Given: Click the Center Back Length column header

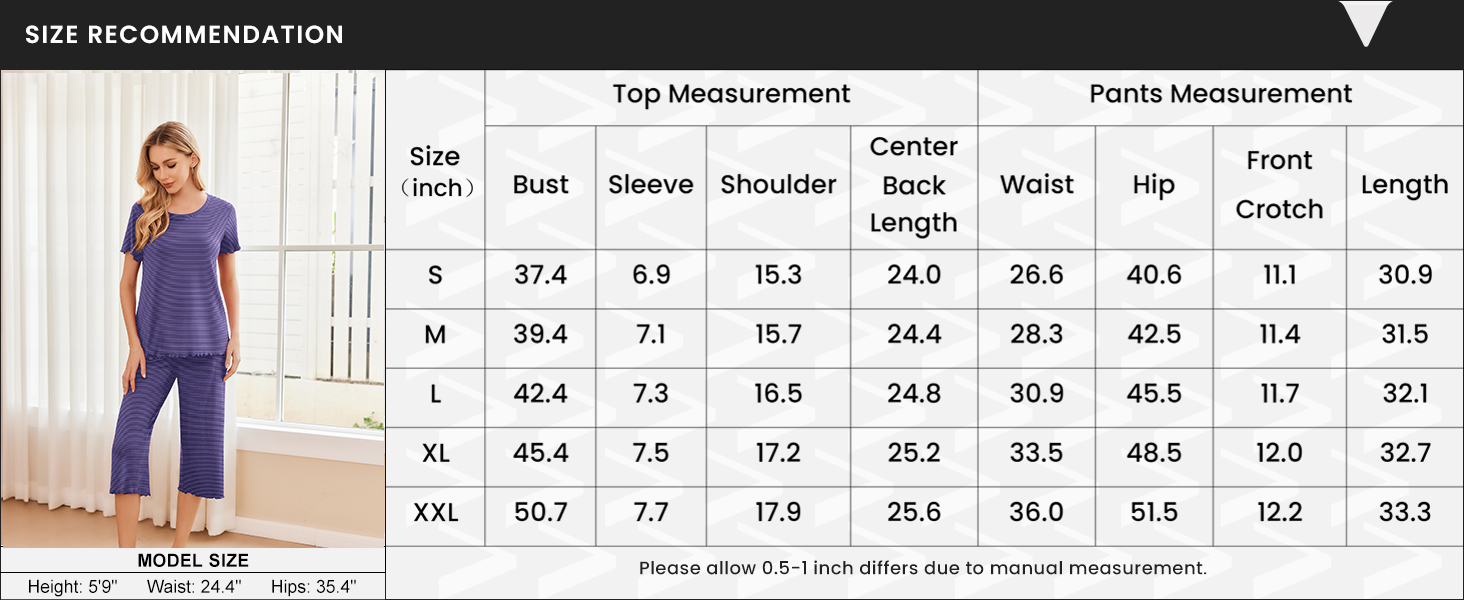Looking at the screenshot, I should pos(914,185).
